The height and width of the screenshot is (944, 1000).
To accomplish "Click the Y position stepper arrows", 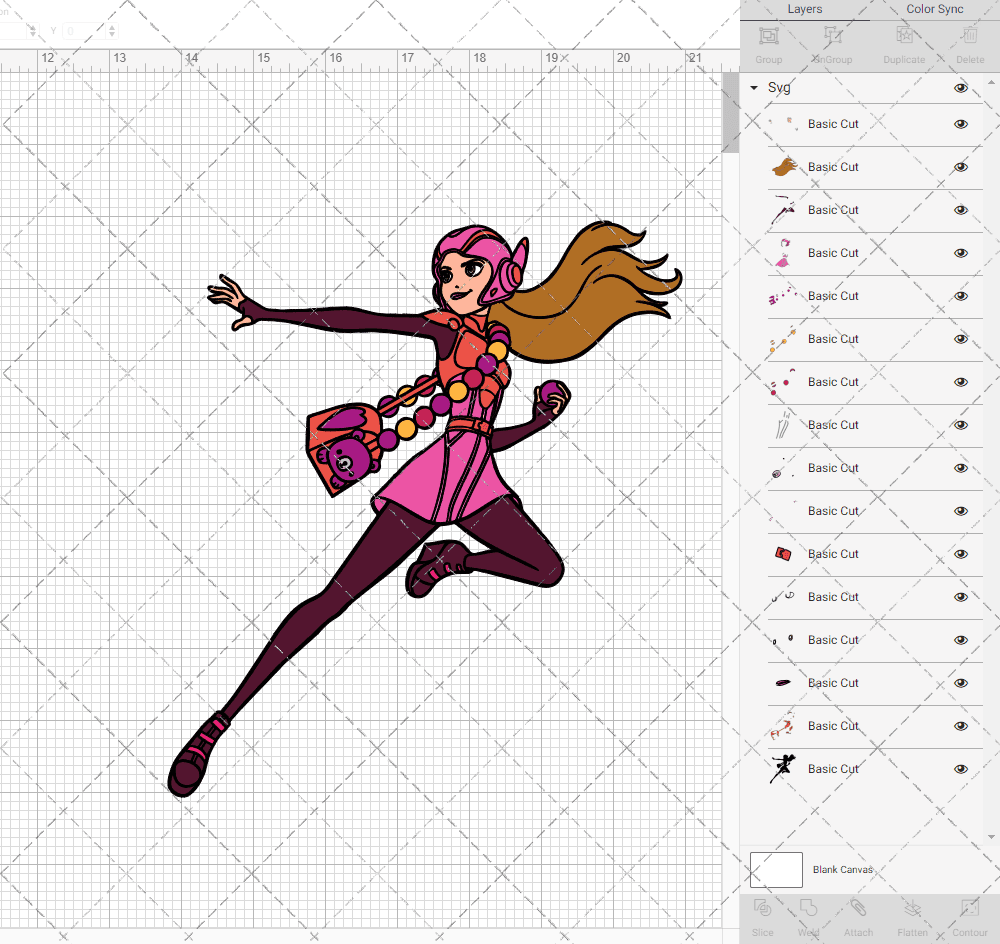I will click(112, 31).
